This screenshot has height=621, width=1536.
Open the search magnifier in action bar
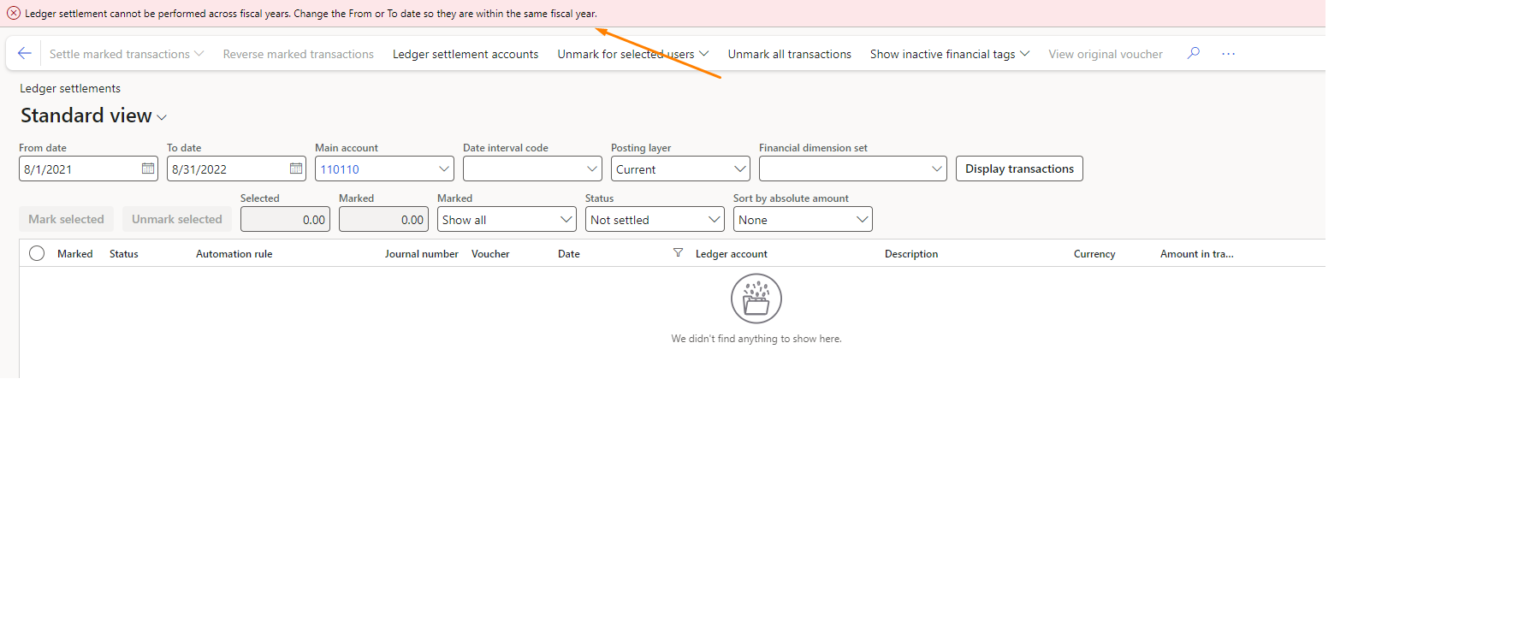coord(1193,54)
